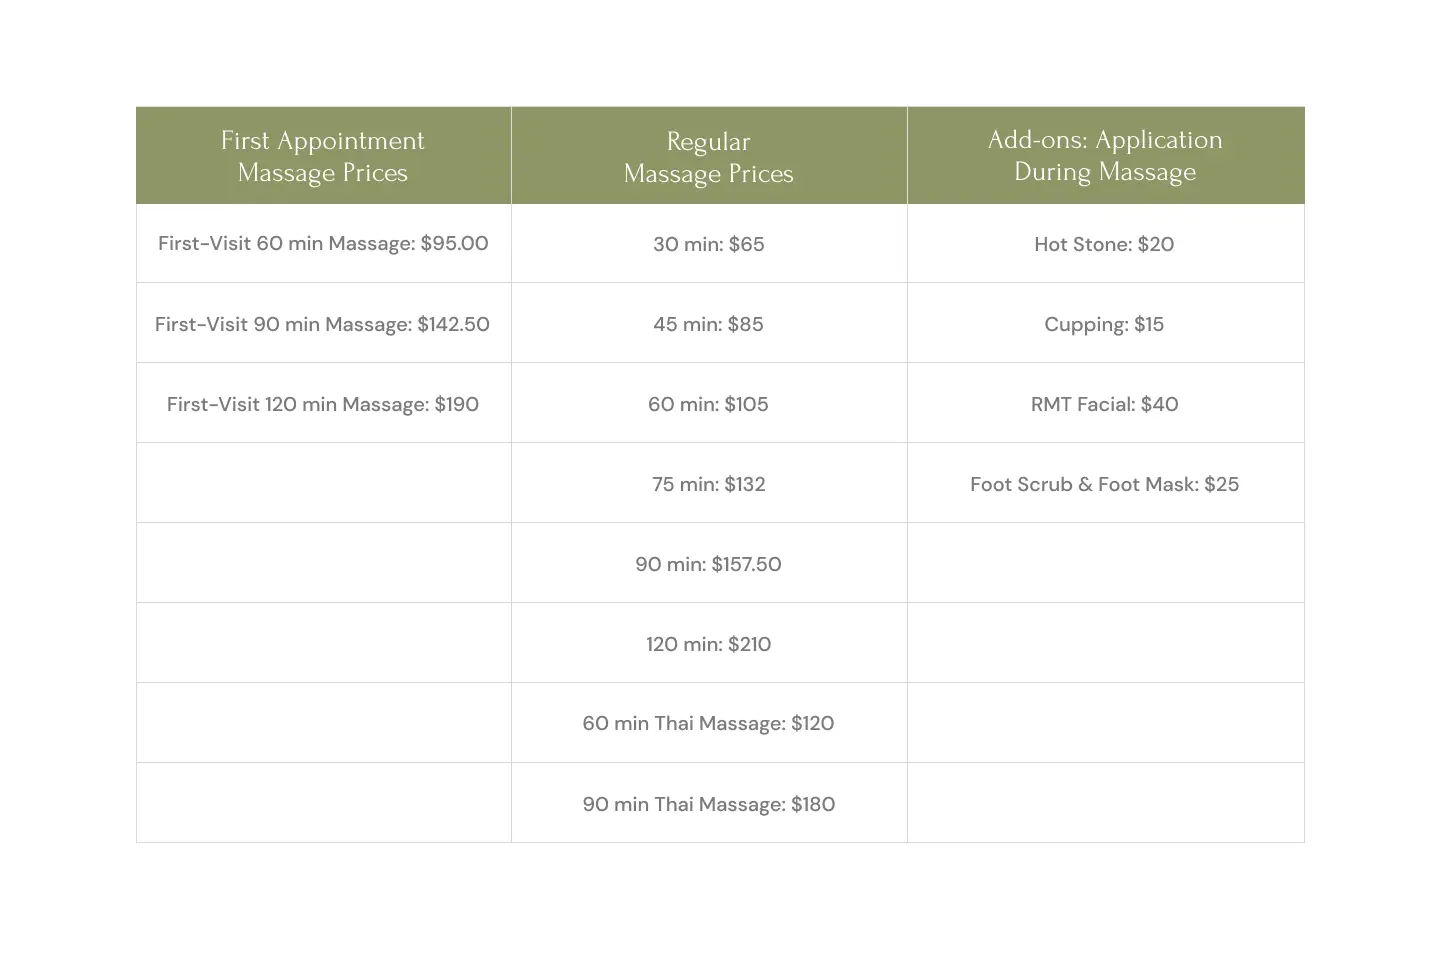Image resolution: width=1440 pixels, height=972 pixels.
Task: Click the empty cell below Foot Scrub add-on
Action: 1105,563
